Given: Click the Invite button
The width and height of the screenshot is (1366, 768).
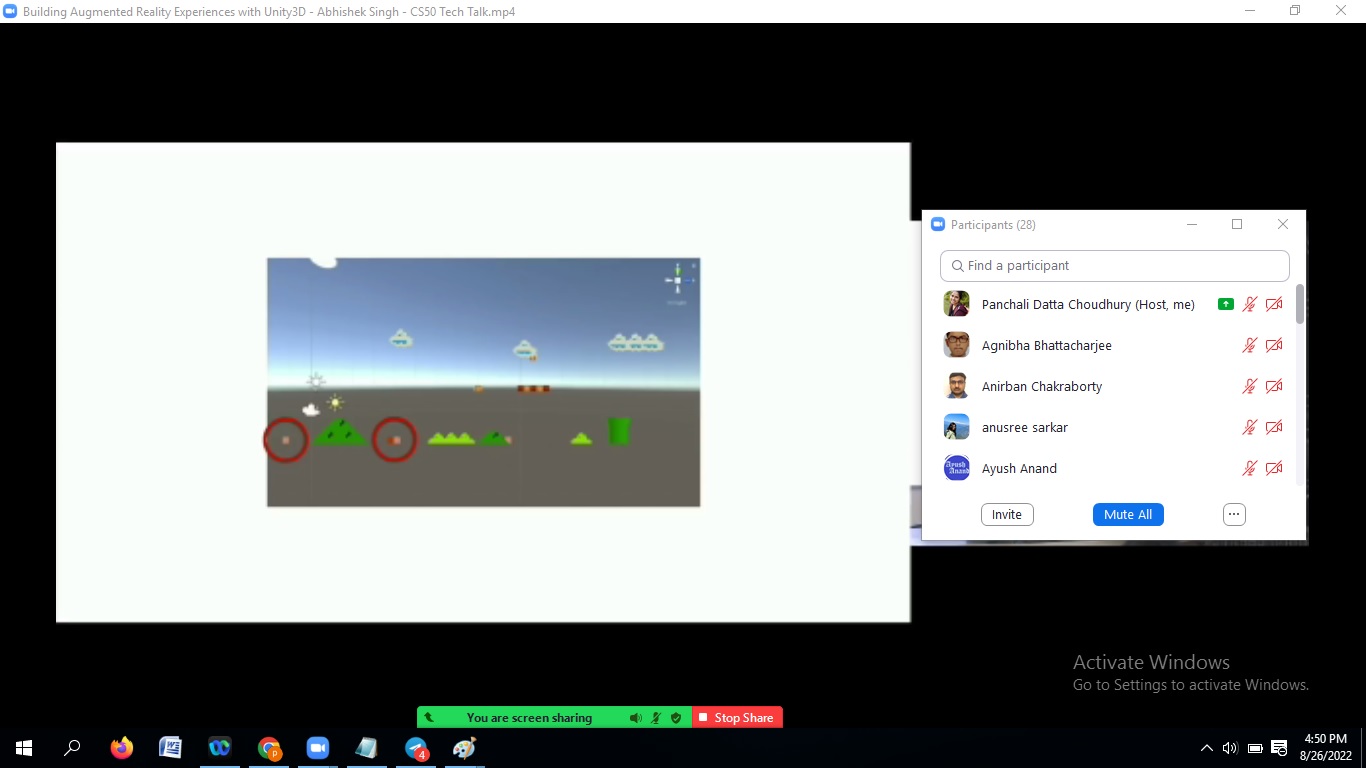Looking at the screenshot, I should coord(1007,514).
